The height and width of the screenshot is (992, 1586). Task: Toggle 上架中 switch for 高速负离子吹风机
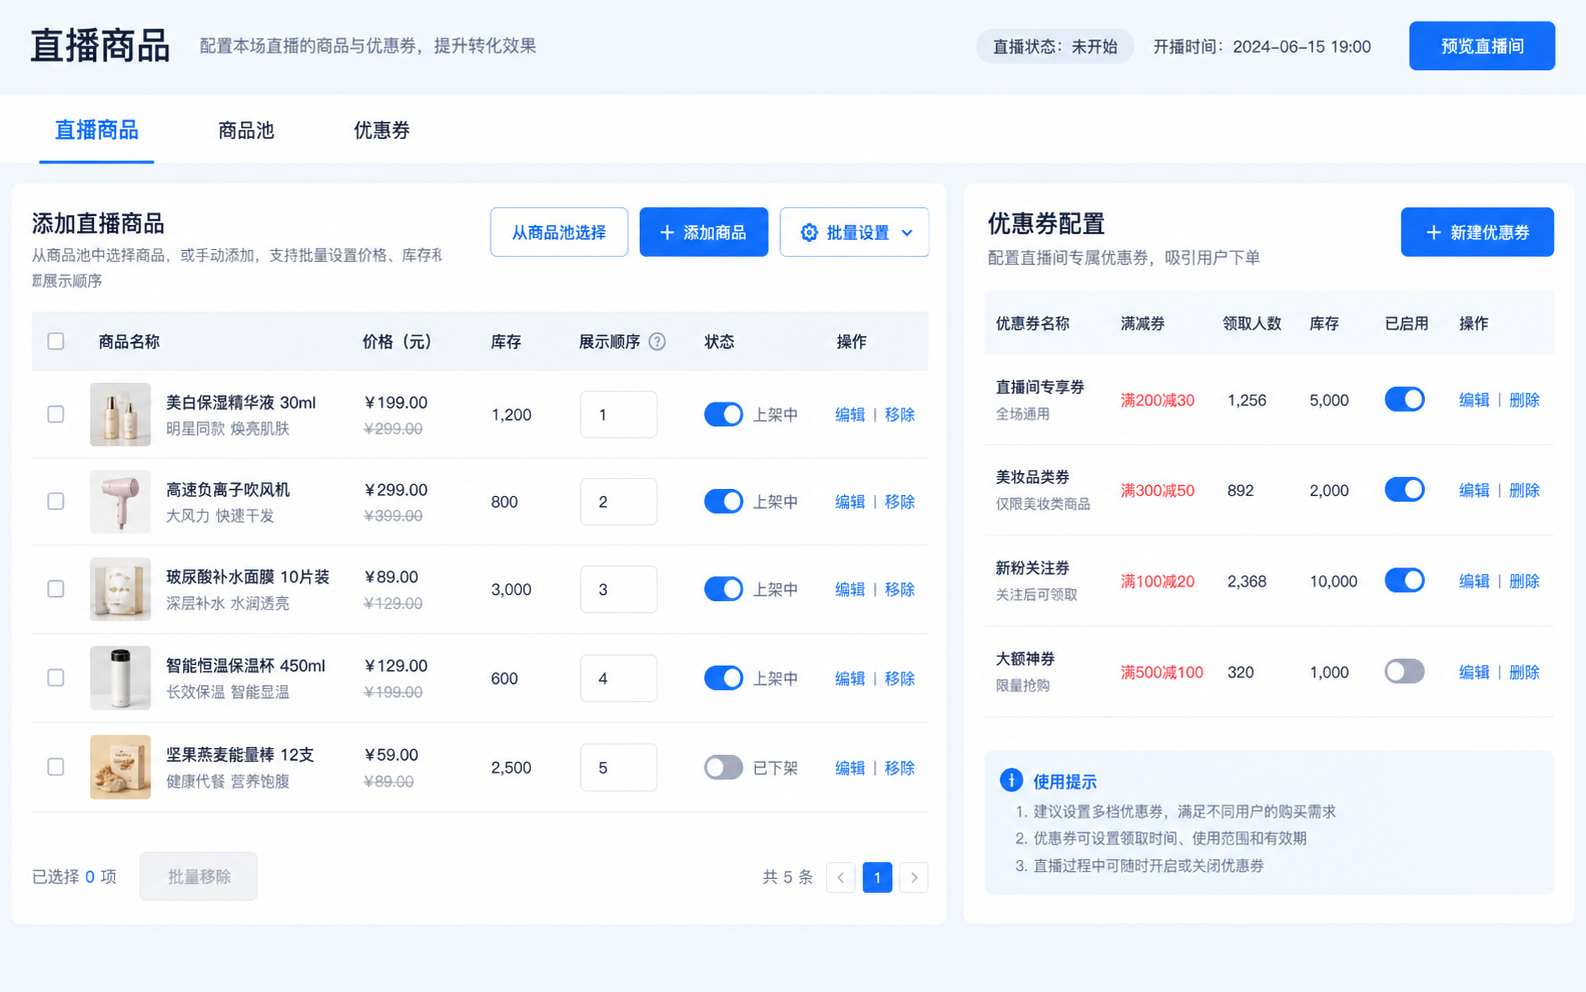[723, 502]
